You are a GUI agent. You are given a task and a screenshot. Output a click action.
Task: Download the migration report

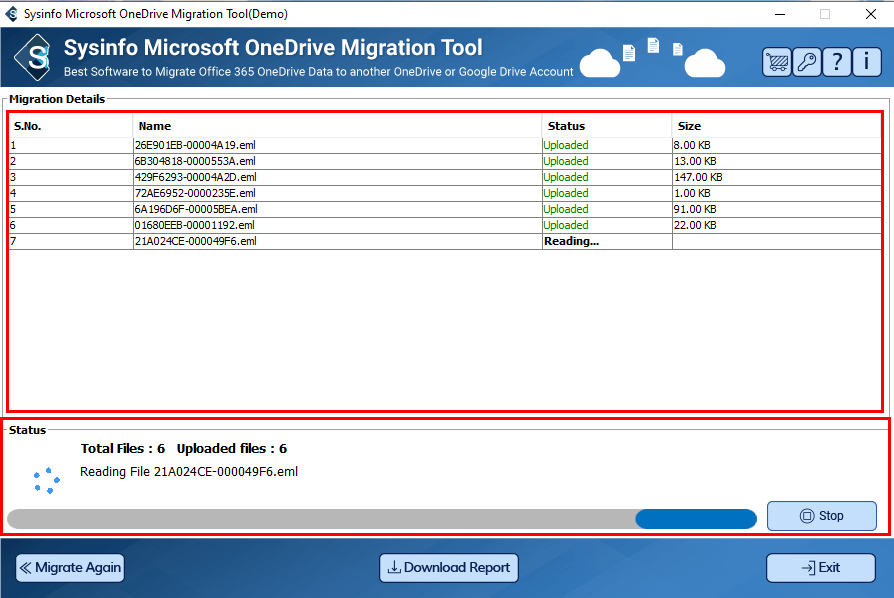point(449,567)
